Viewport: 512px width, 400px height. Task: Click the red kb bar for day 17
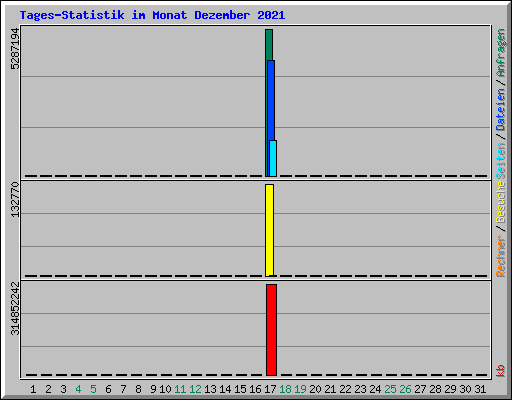pyautogui.click(x=271, y=330)
